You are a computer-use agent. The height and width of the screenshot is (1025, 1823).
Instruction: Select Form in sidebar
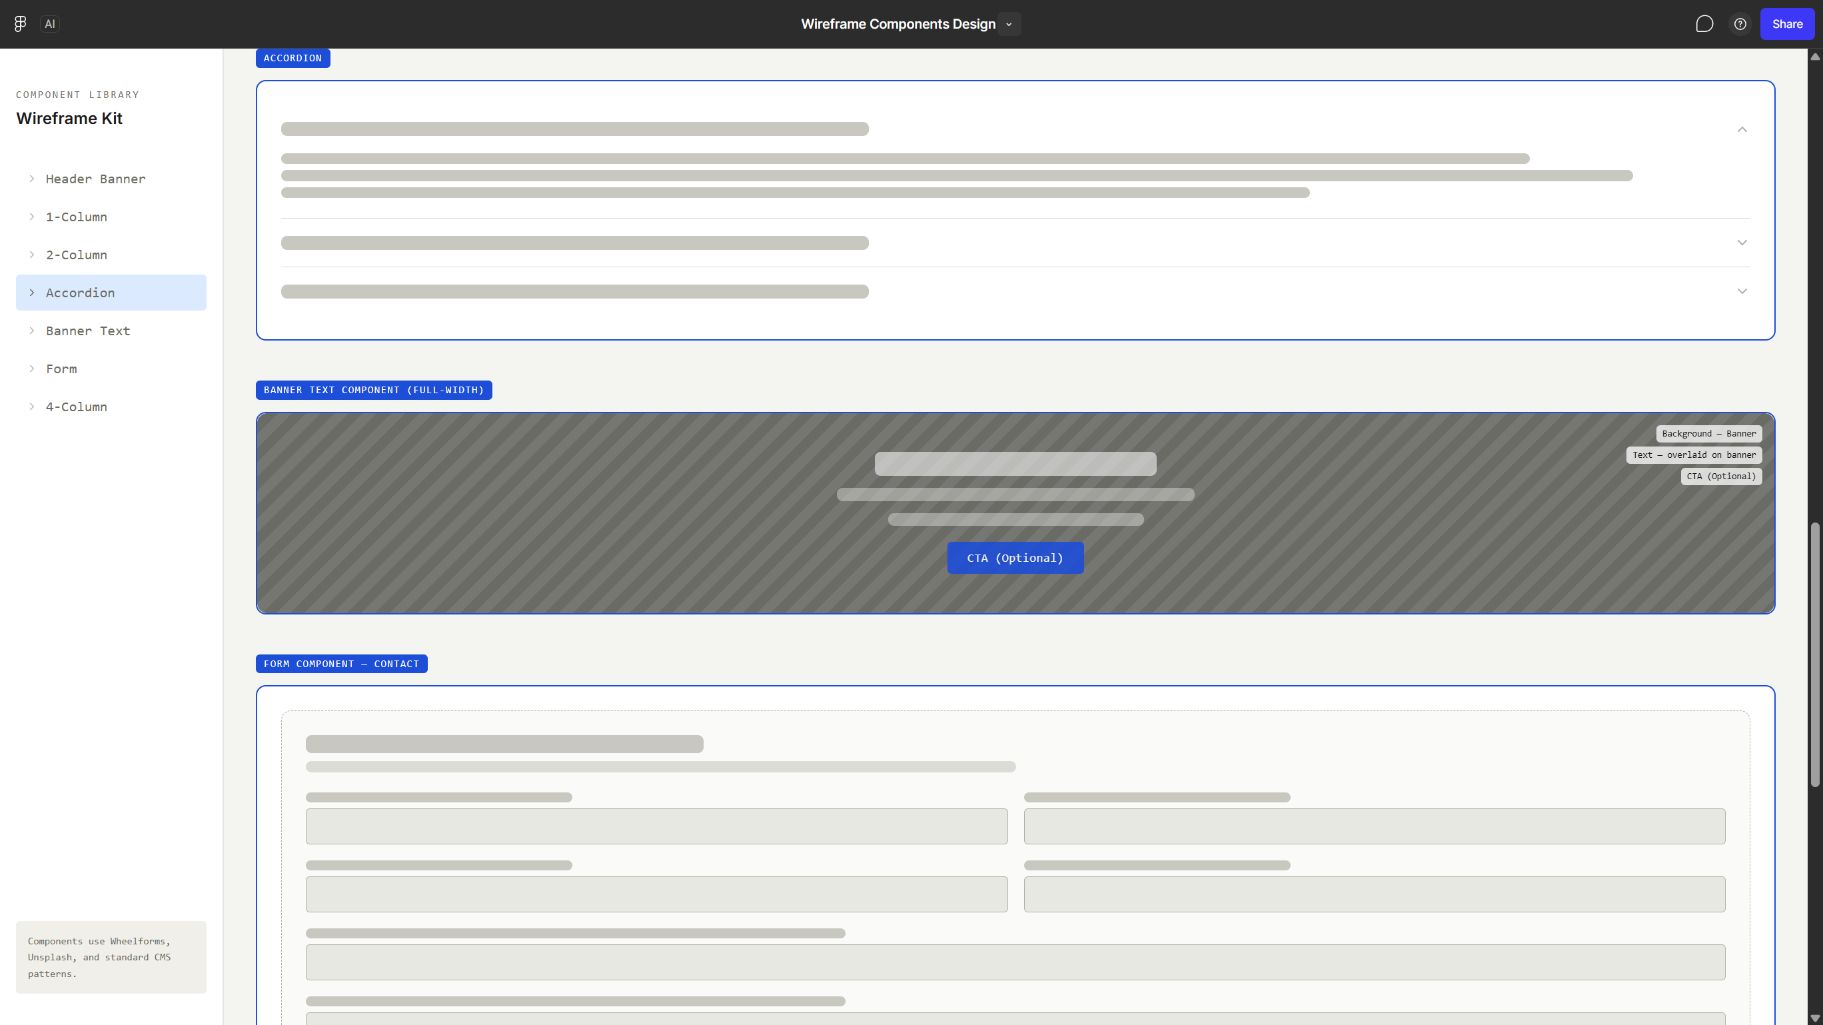point(111,369)
